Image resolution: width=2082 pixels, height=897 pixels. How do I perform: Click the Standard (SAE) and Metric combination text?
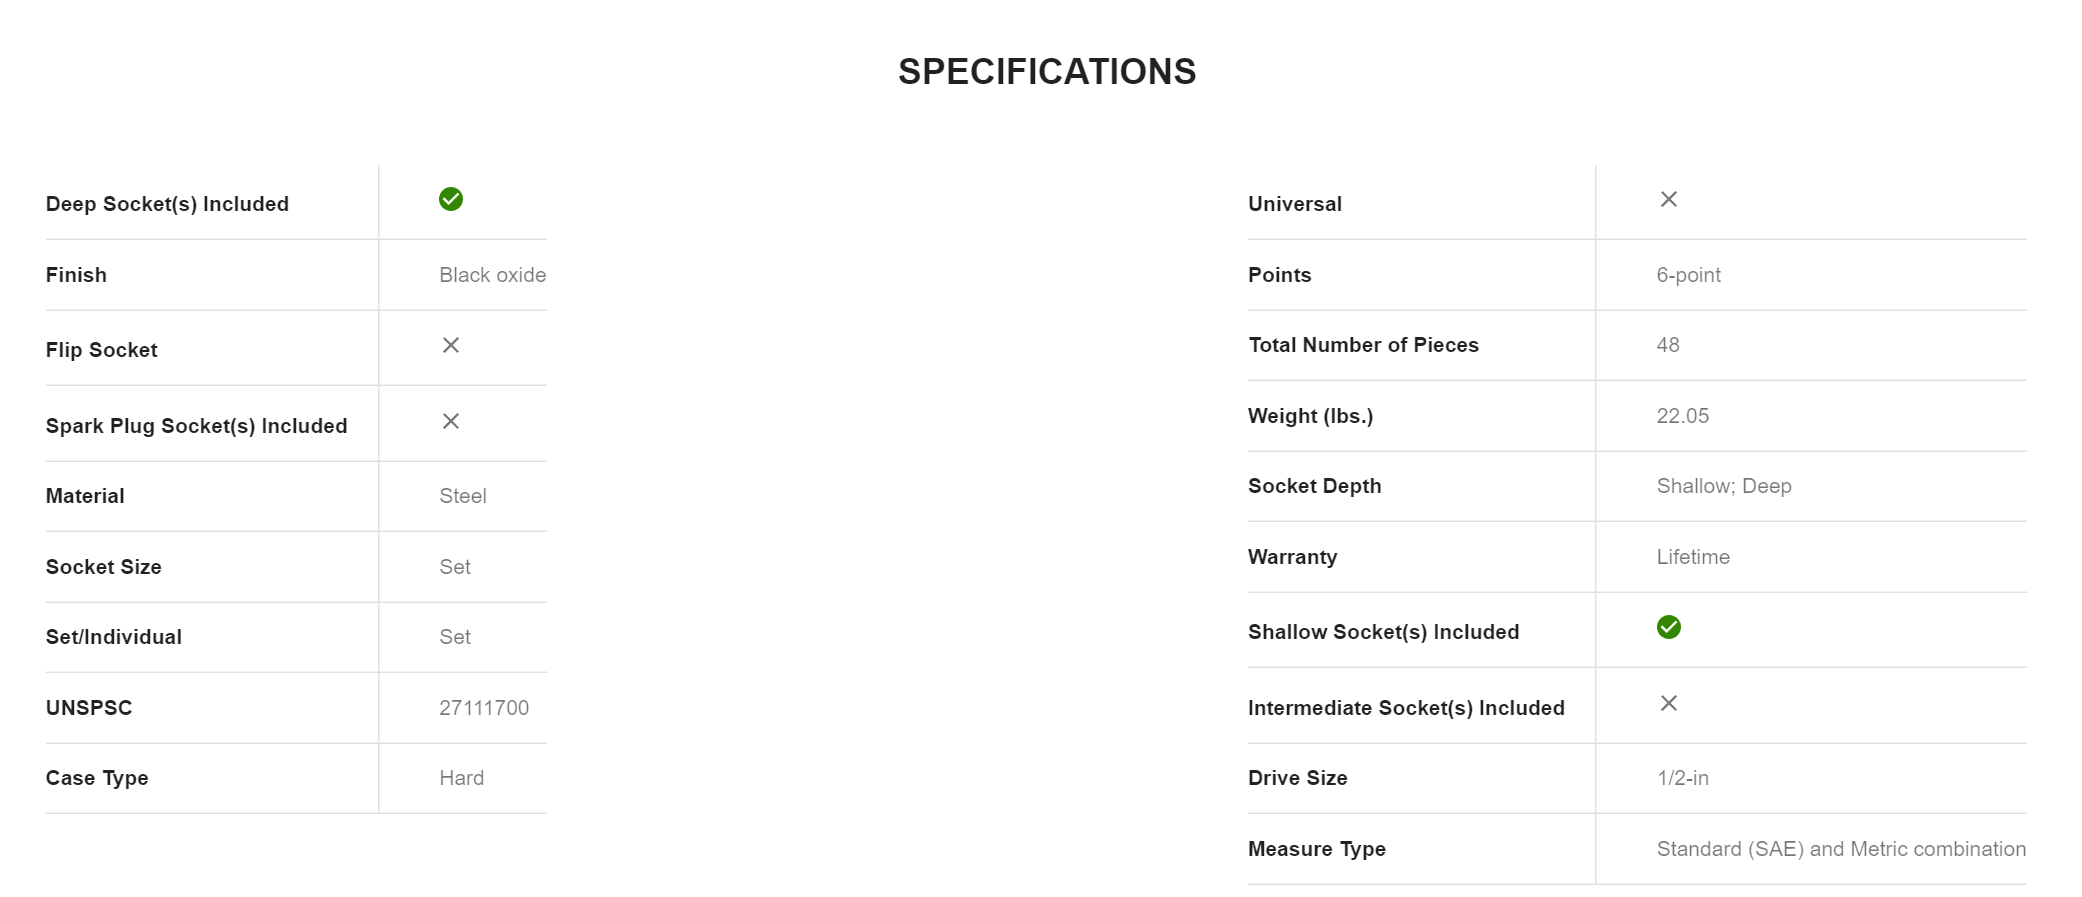click(x=1840, y=849)
